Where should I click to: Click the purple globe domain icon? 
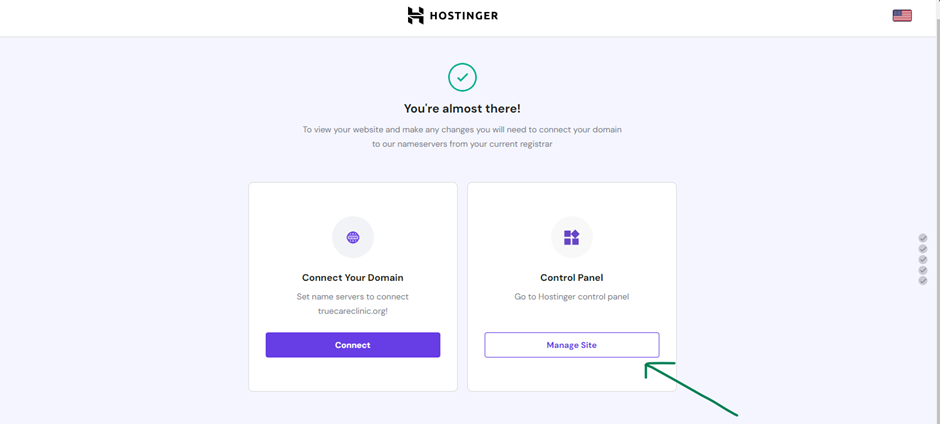pos(353,237)
